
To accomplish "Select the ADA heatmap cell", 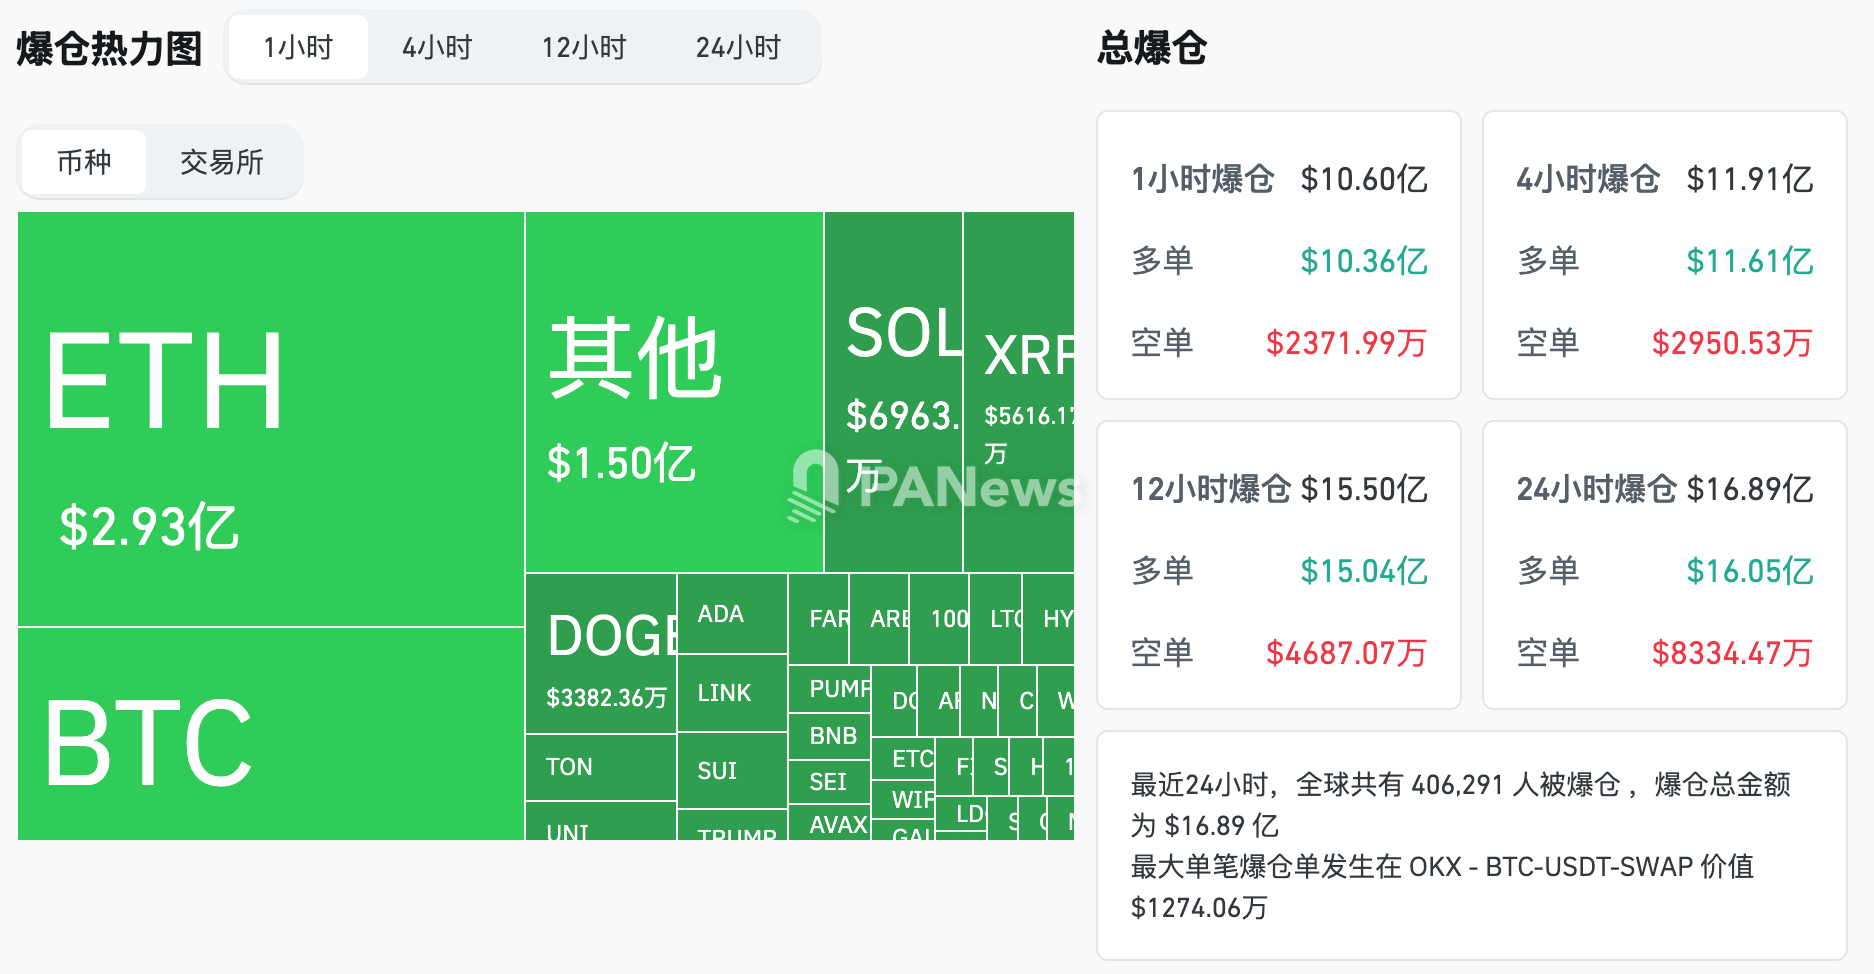I will click(732, 614).
